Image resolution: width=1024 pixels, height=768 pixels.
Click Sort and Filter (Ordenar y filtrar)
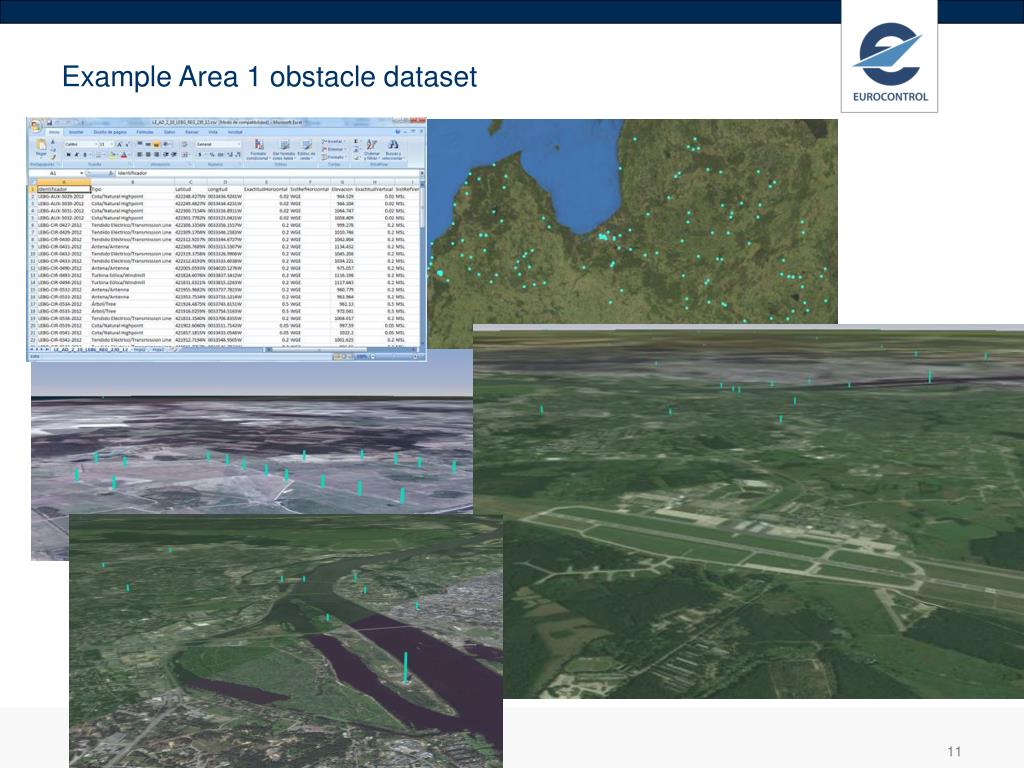click(x=372, y=148)
